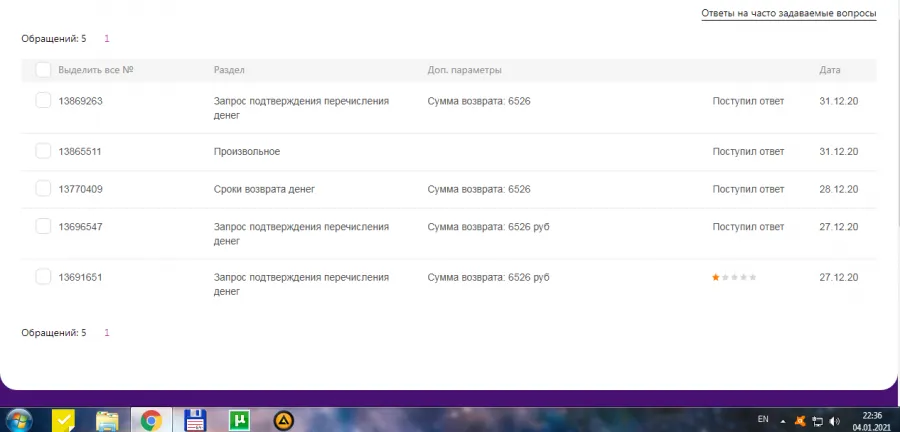Click the 'Дата' column header
900x432 pixels.
click(830, 70)
